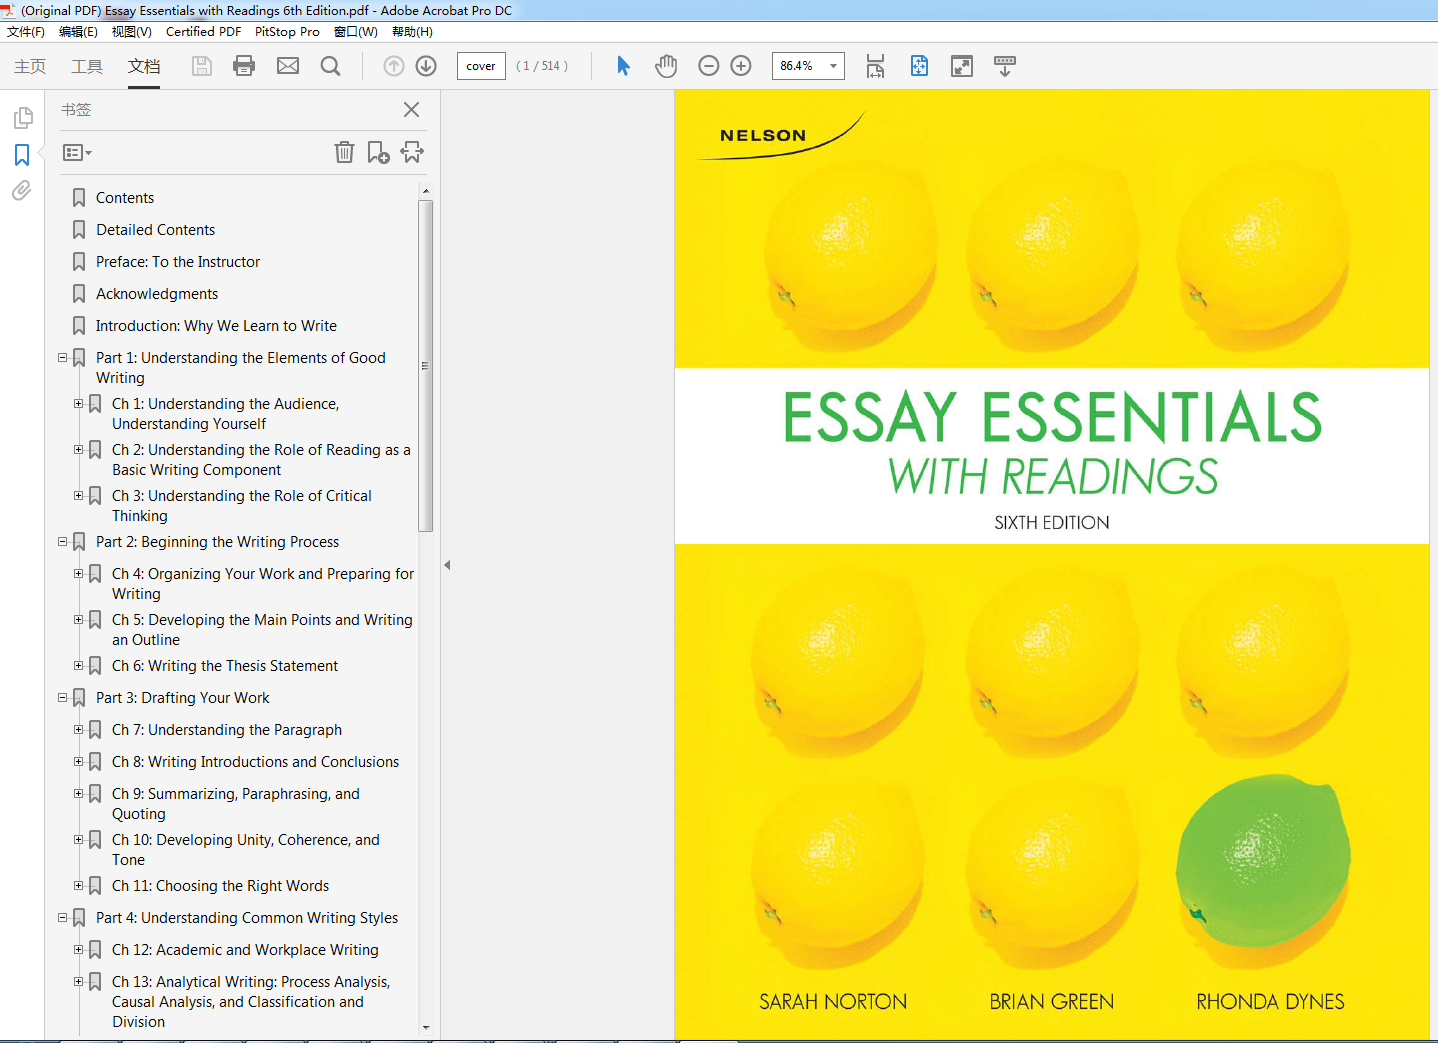Open Ch 3 Role of Critical Thinking bookmark

[x=241, y=506]
